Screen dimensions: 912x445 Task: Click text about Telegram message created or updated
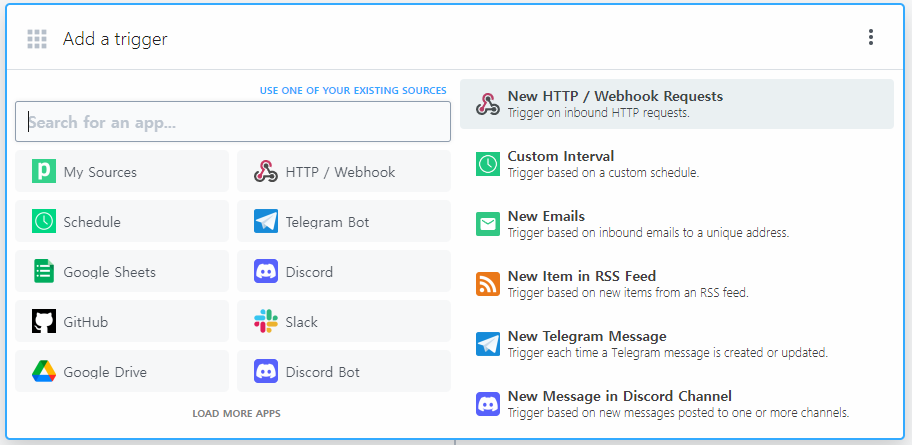point(668,353)
